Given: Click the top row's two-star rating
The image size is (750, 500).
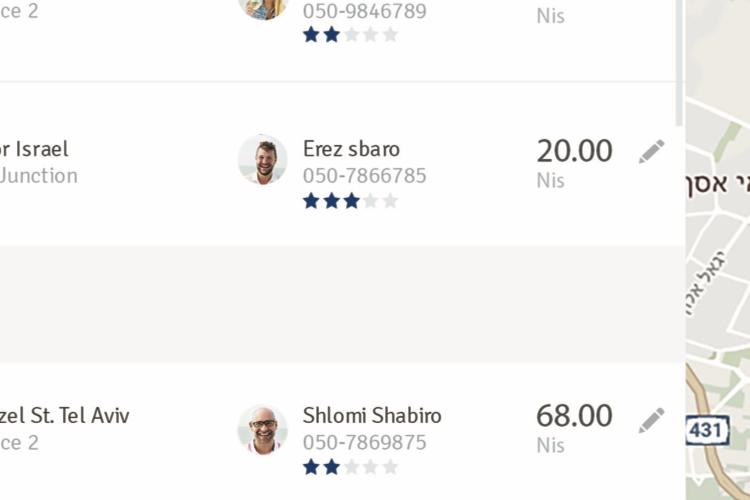Looking at the screenshot, I should pyautogui.click(x=350, y=34).
